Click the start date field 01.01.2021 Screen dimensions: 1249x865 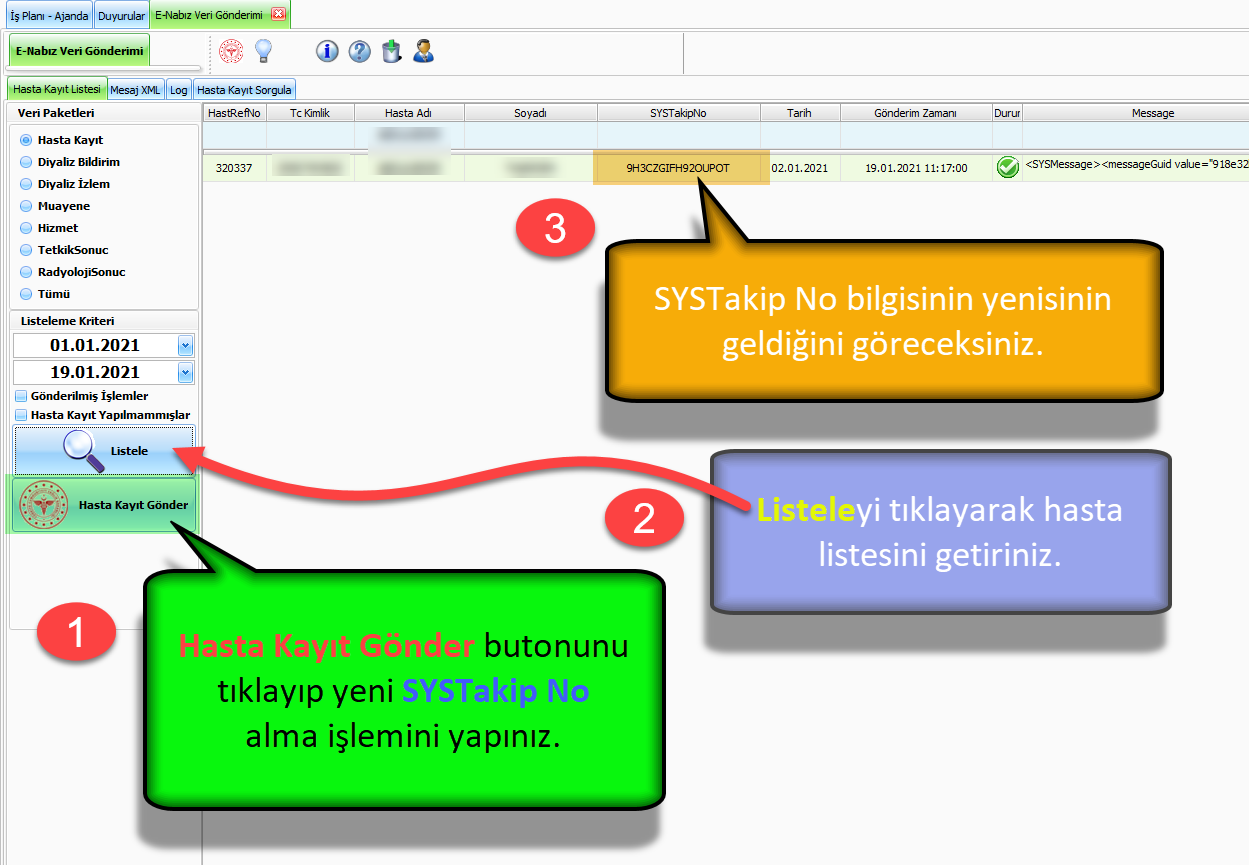point(95,346)
